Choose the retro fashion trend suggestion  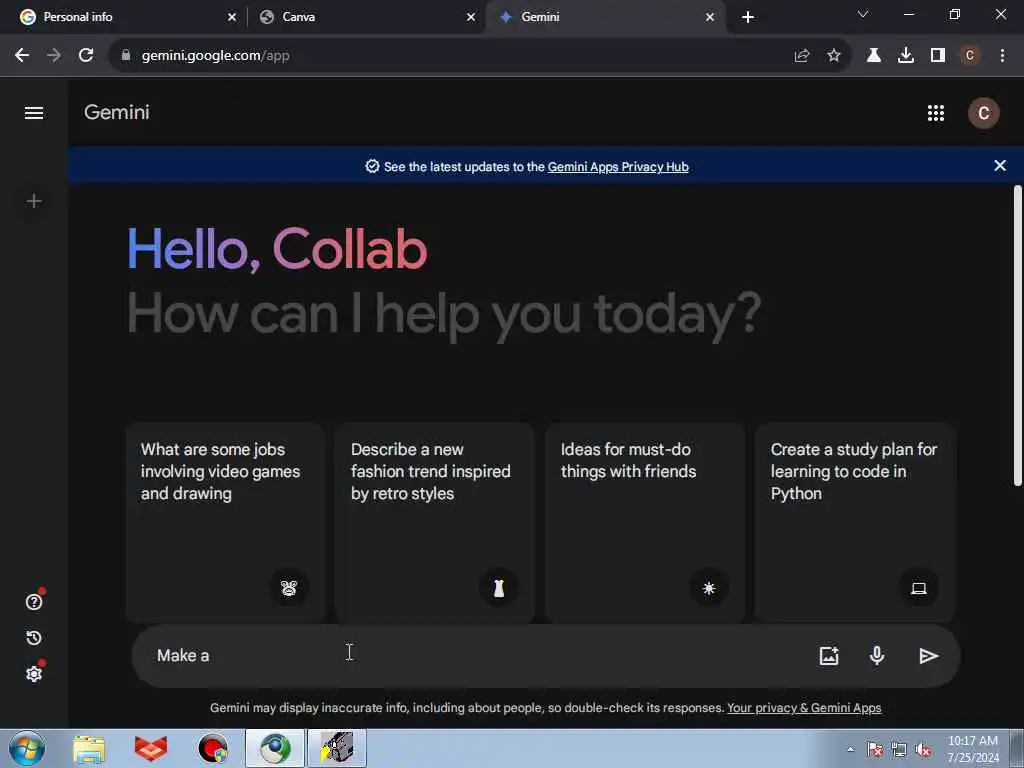click(434, 522)
